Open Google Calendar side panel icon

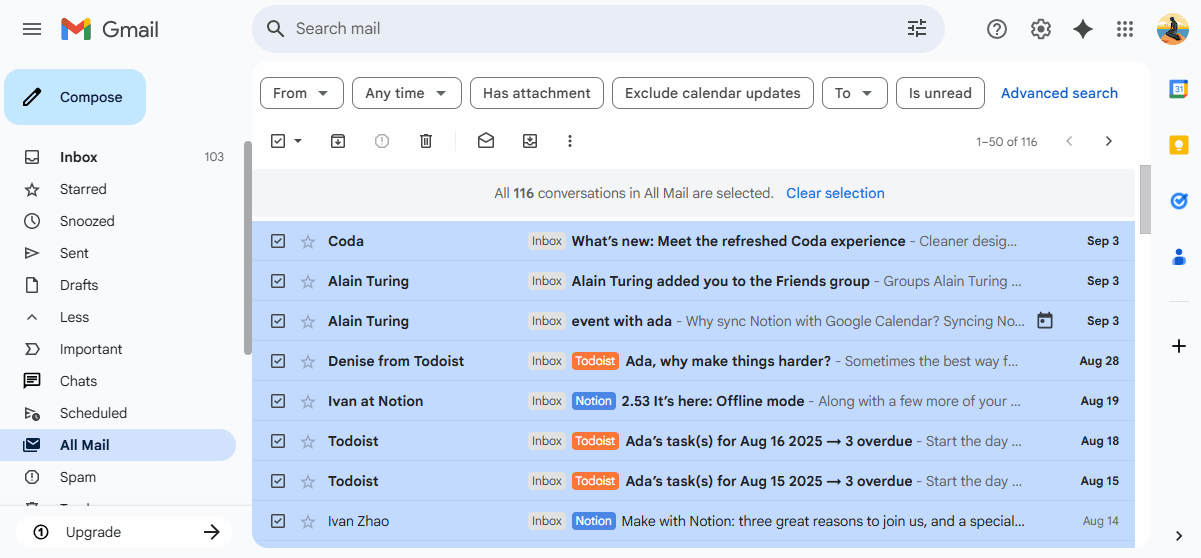point(1179,89)
